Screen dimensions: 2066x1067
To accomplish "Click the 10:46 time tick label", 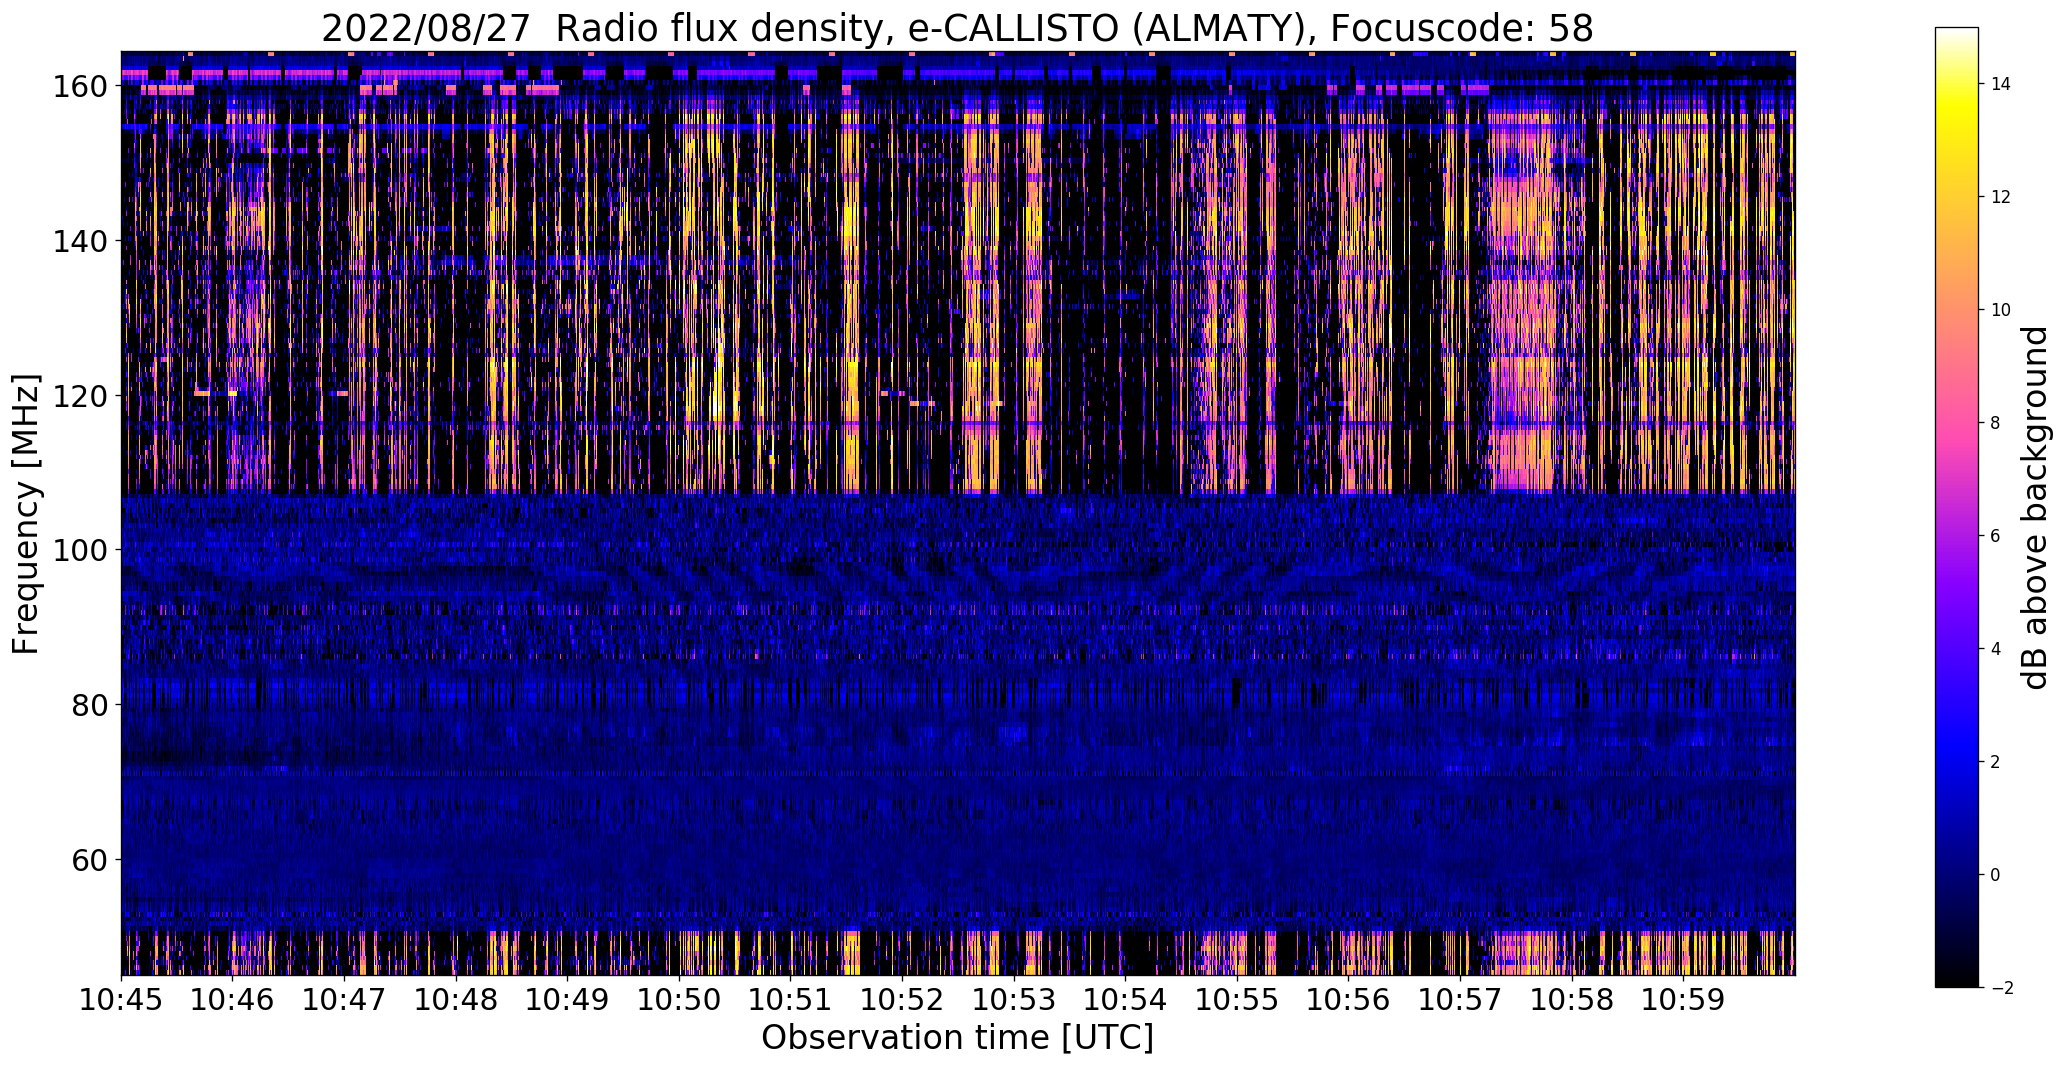I will tap(232, 999).
